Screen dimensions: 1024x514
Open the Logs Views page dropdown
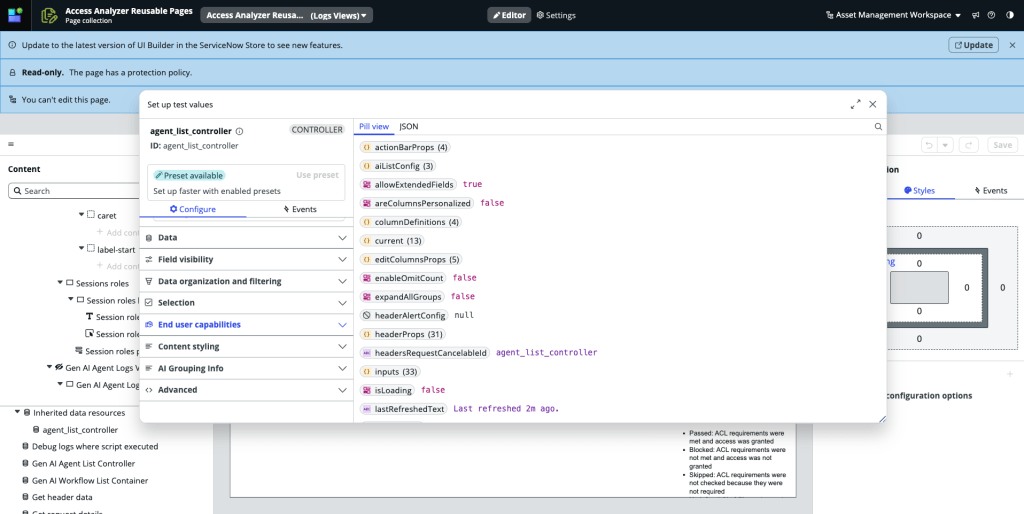tap(286, 15)
